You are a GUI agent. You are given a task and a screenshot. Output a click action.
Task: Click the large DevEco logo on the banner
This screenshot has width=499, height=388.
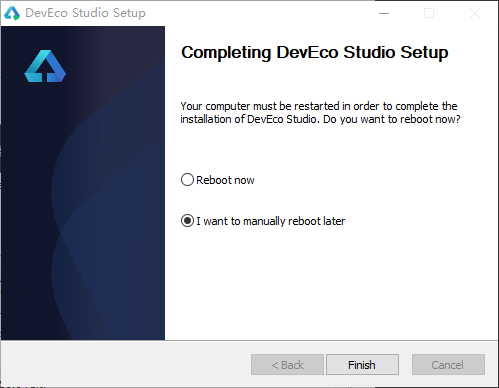[x=45, y=66]
